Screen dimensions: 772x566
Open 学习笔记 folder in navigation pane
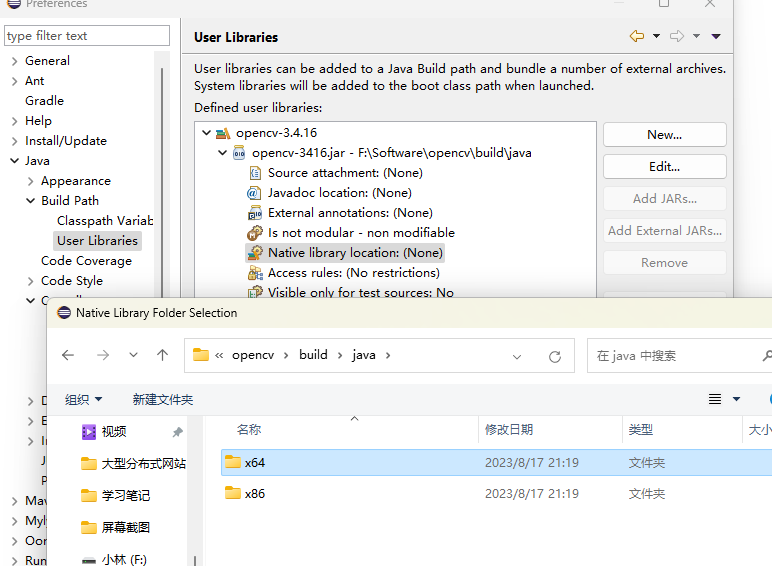125,496
